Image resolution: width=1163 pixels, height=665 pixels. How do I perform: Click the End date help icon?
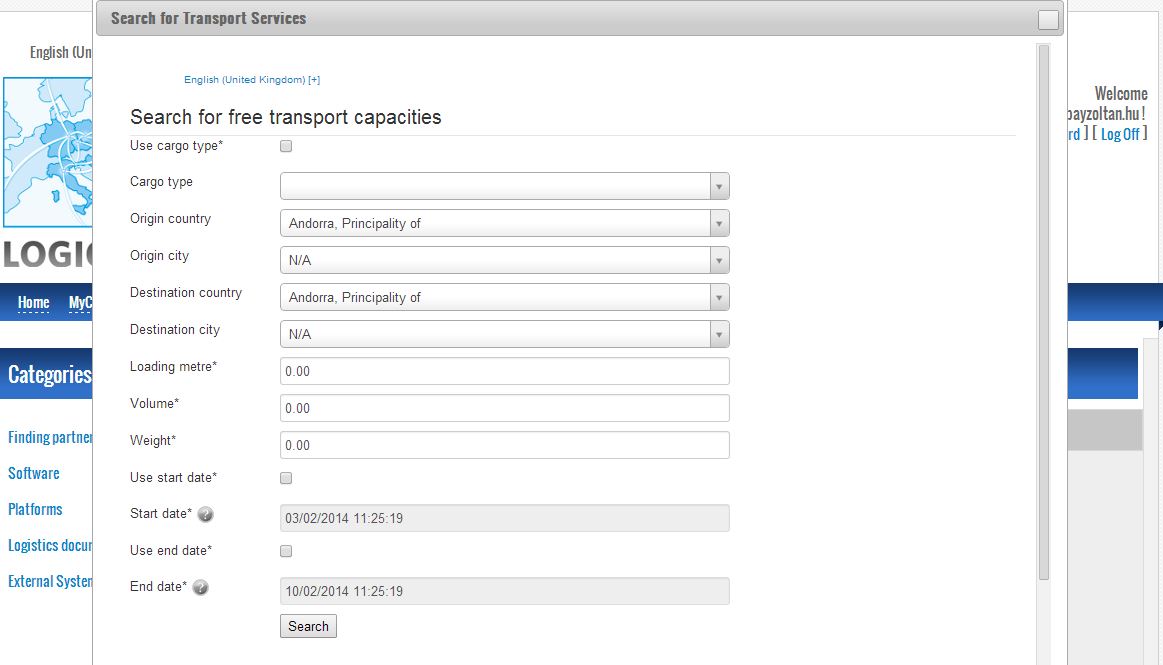(200, 588)
